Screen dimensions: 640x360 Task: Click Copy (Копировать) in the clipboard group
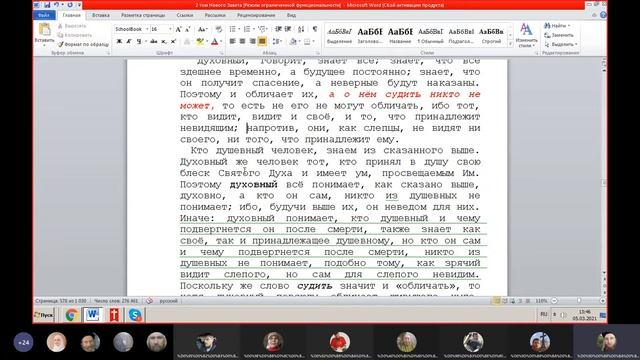[75, 35]
